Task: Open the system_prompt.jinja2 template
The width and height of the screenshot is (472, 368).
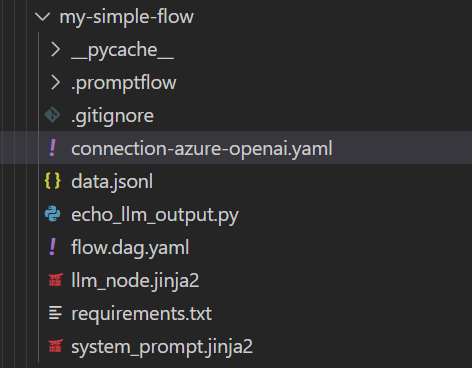Action: (162, 347)
